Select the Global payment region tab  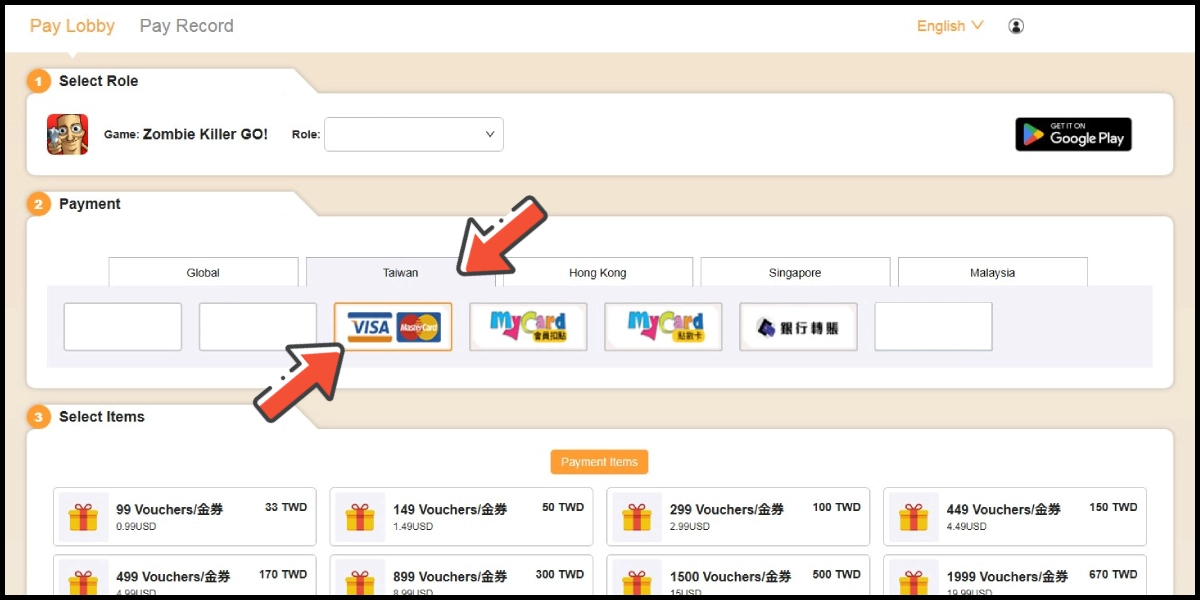[203, 272]
